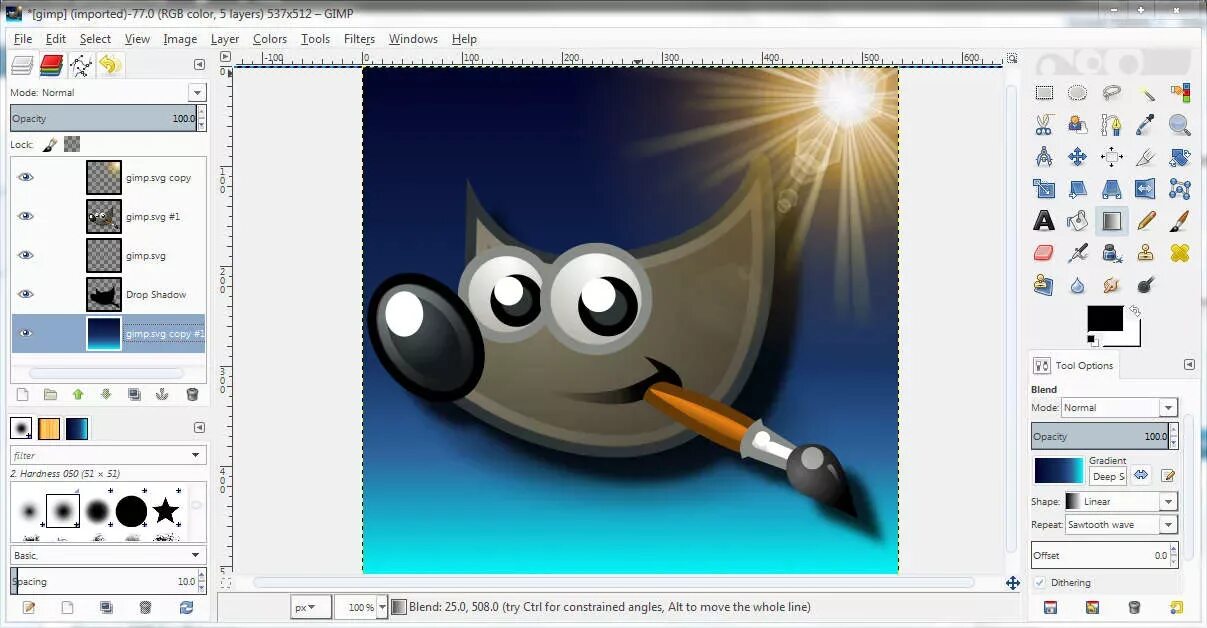
Task: Click the layer Opacity slider
Action: pyautogui.click(x=103, y=118)
